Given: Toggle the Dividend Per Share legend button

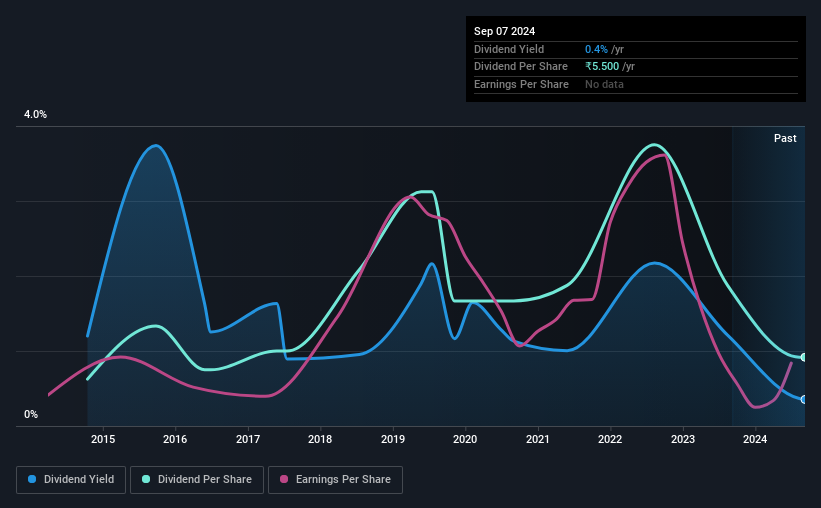Looking at the screenshot, I should click(197, 479).
